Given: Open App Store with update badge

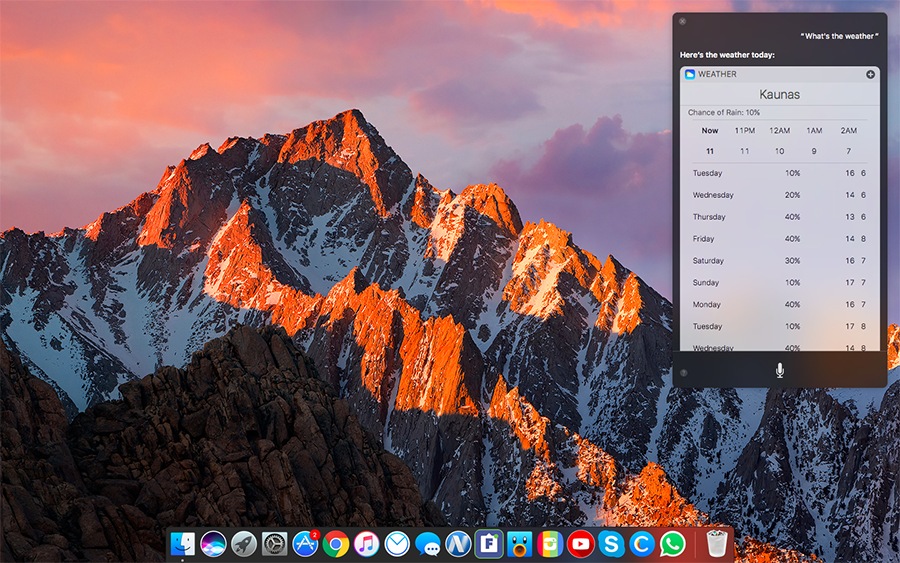Looking at the screenshot, I should [305, 544].
